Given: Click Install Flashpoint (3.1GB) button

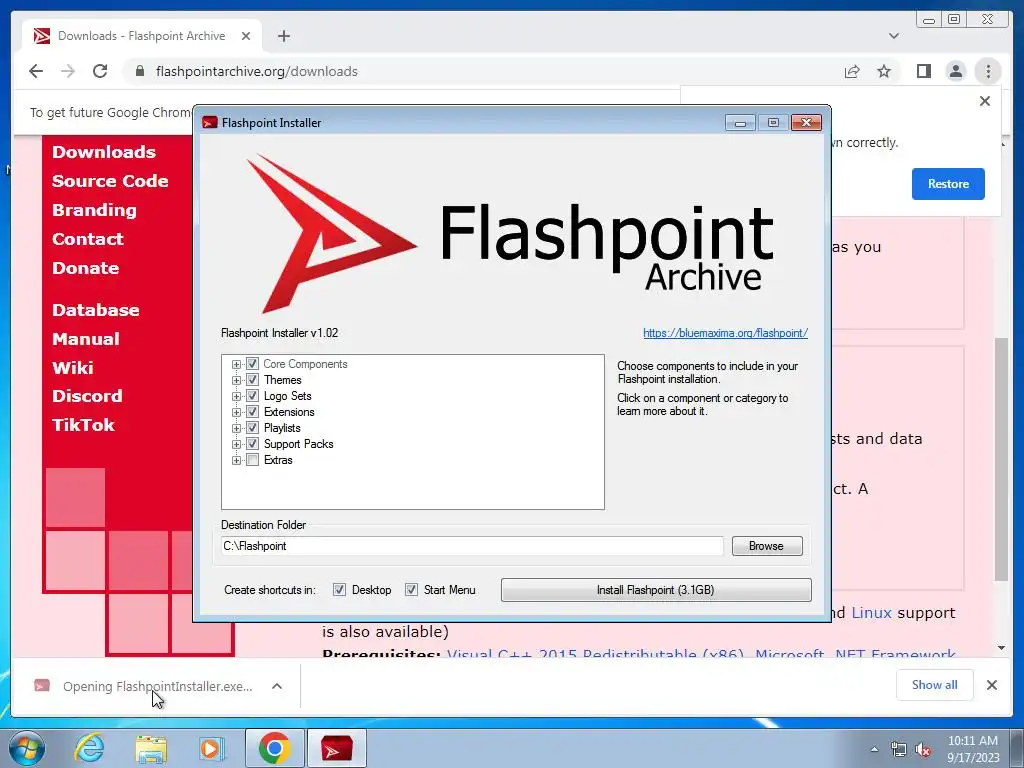Looking at the screenshot, I should (x=656, y=590).
